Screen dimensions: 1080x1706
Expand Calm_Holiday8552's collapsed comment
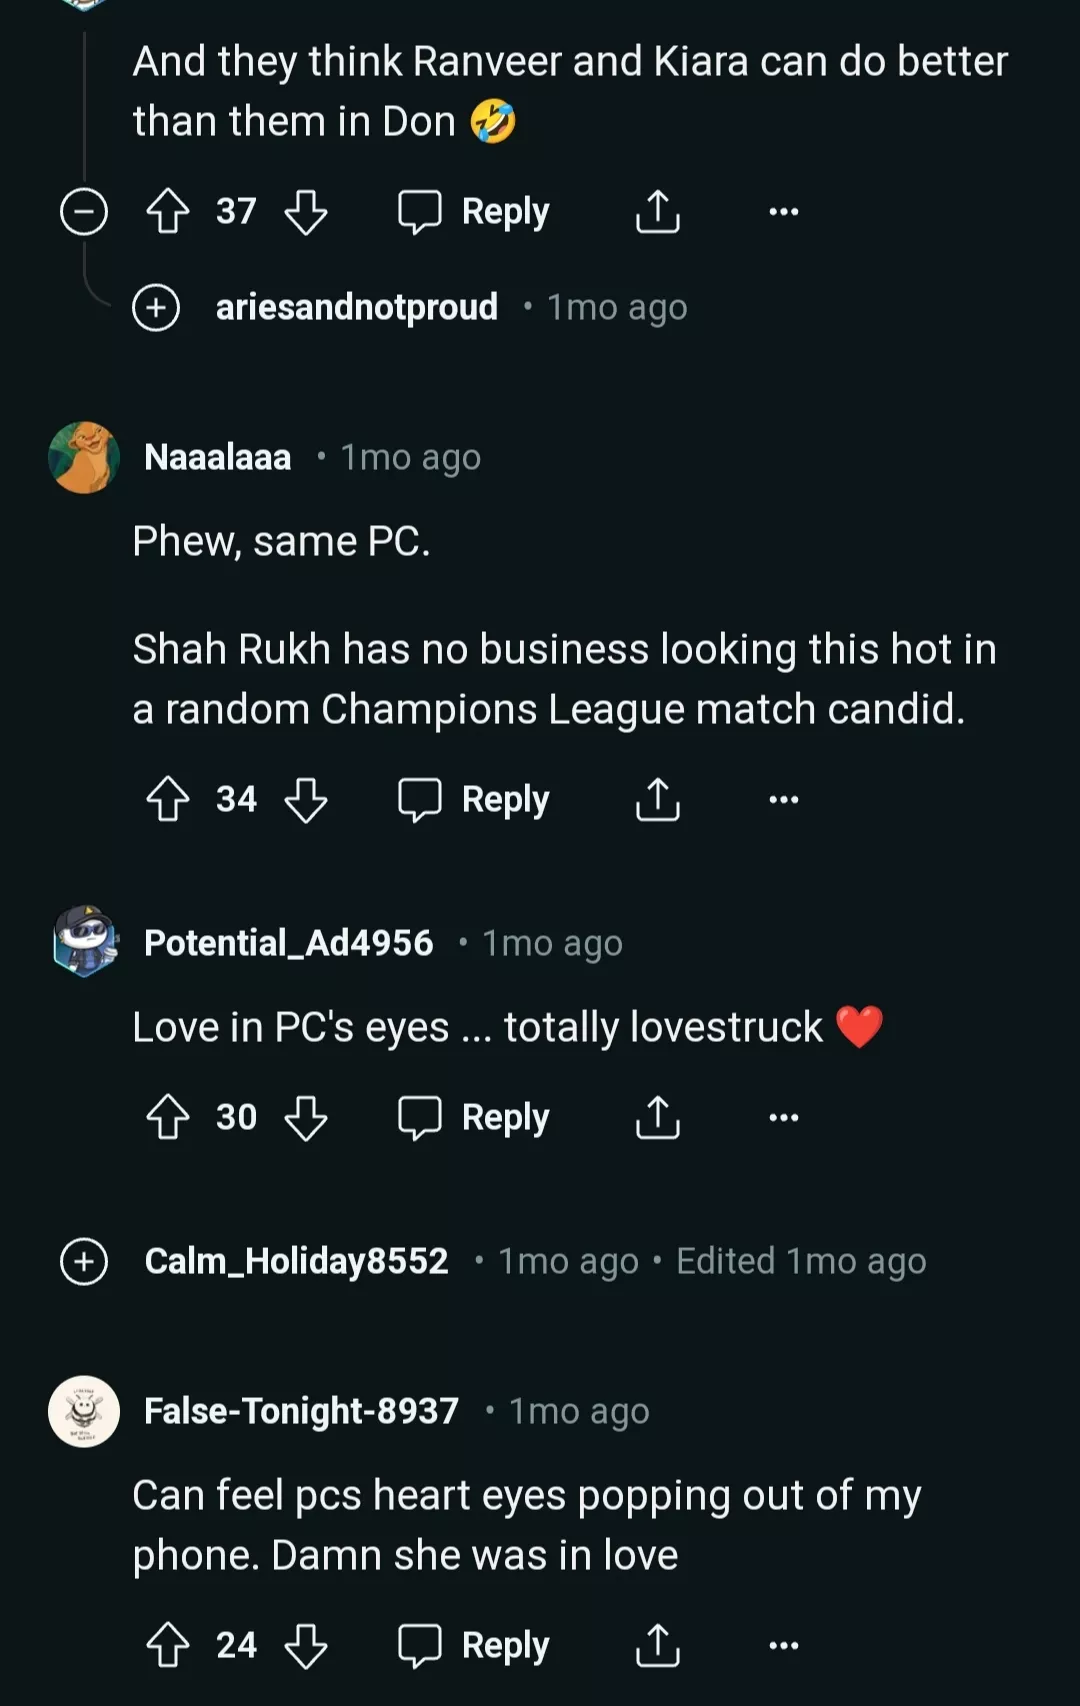point(84,1261)
